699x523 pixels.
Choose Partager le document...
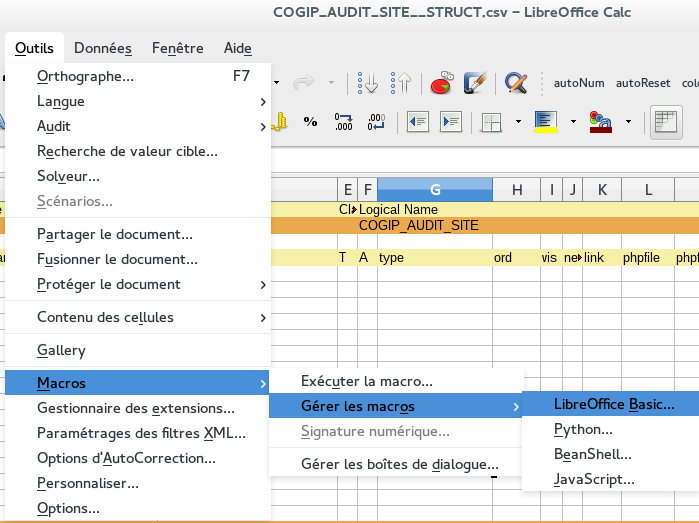[138, 235]
